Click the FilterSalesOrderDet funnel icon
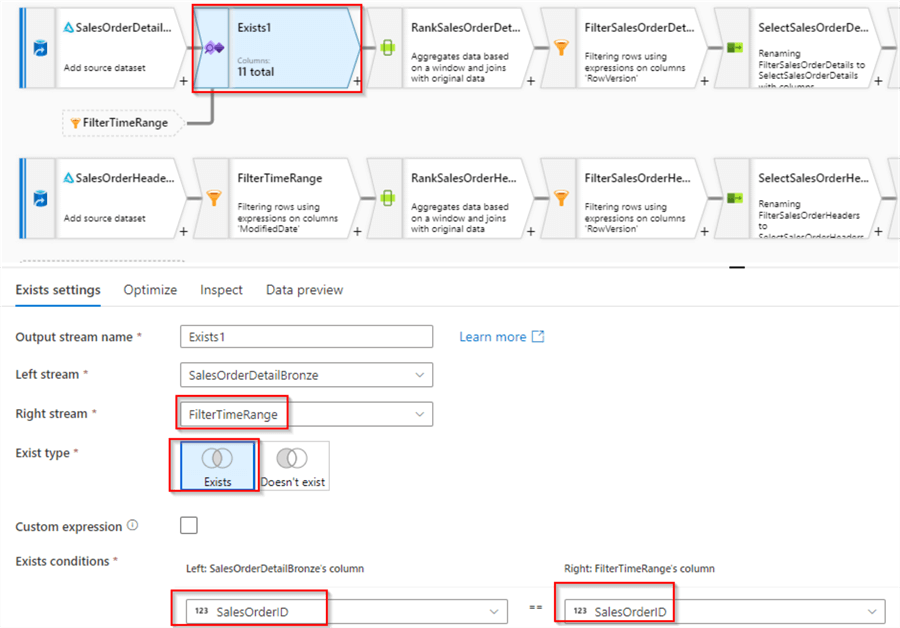The height and width of the screenshot is (628, 900). point(561,47)
